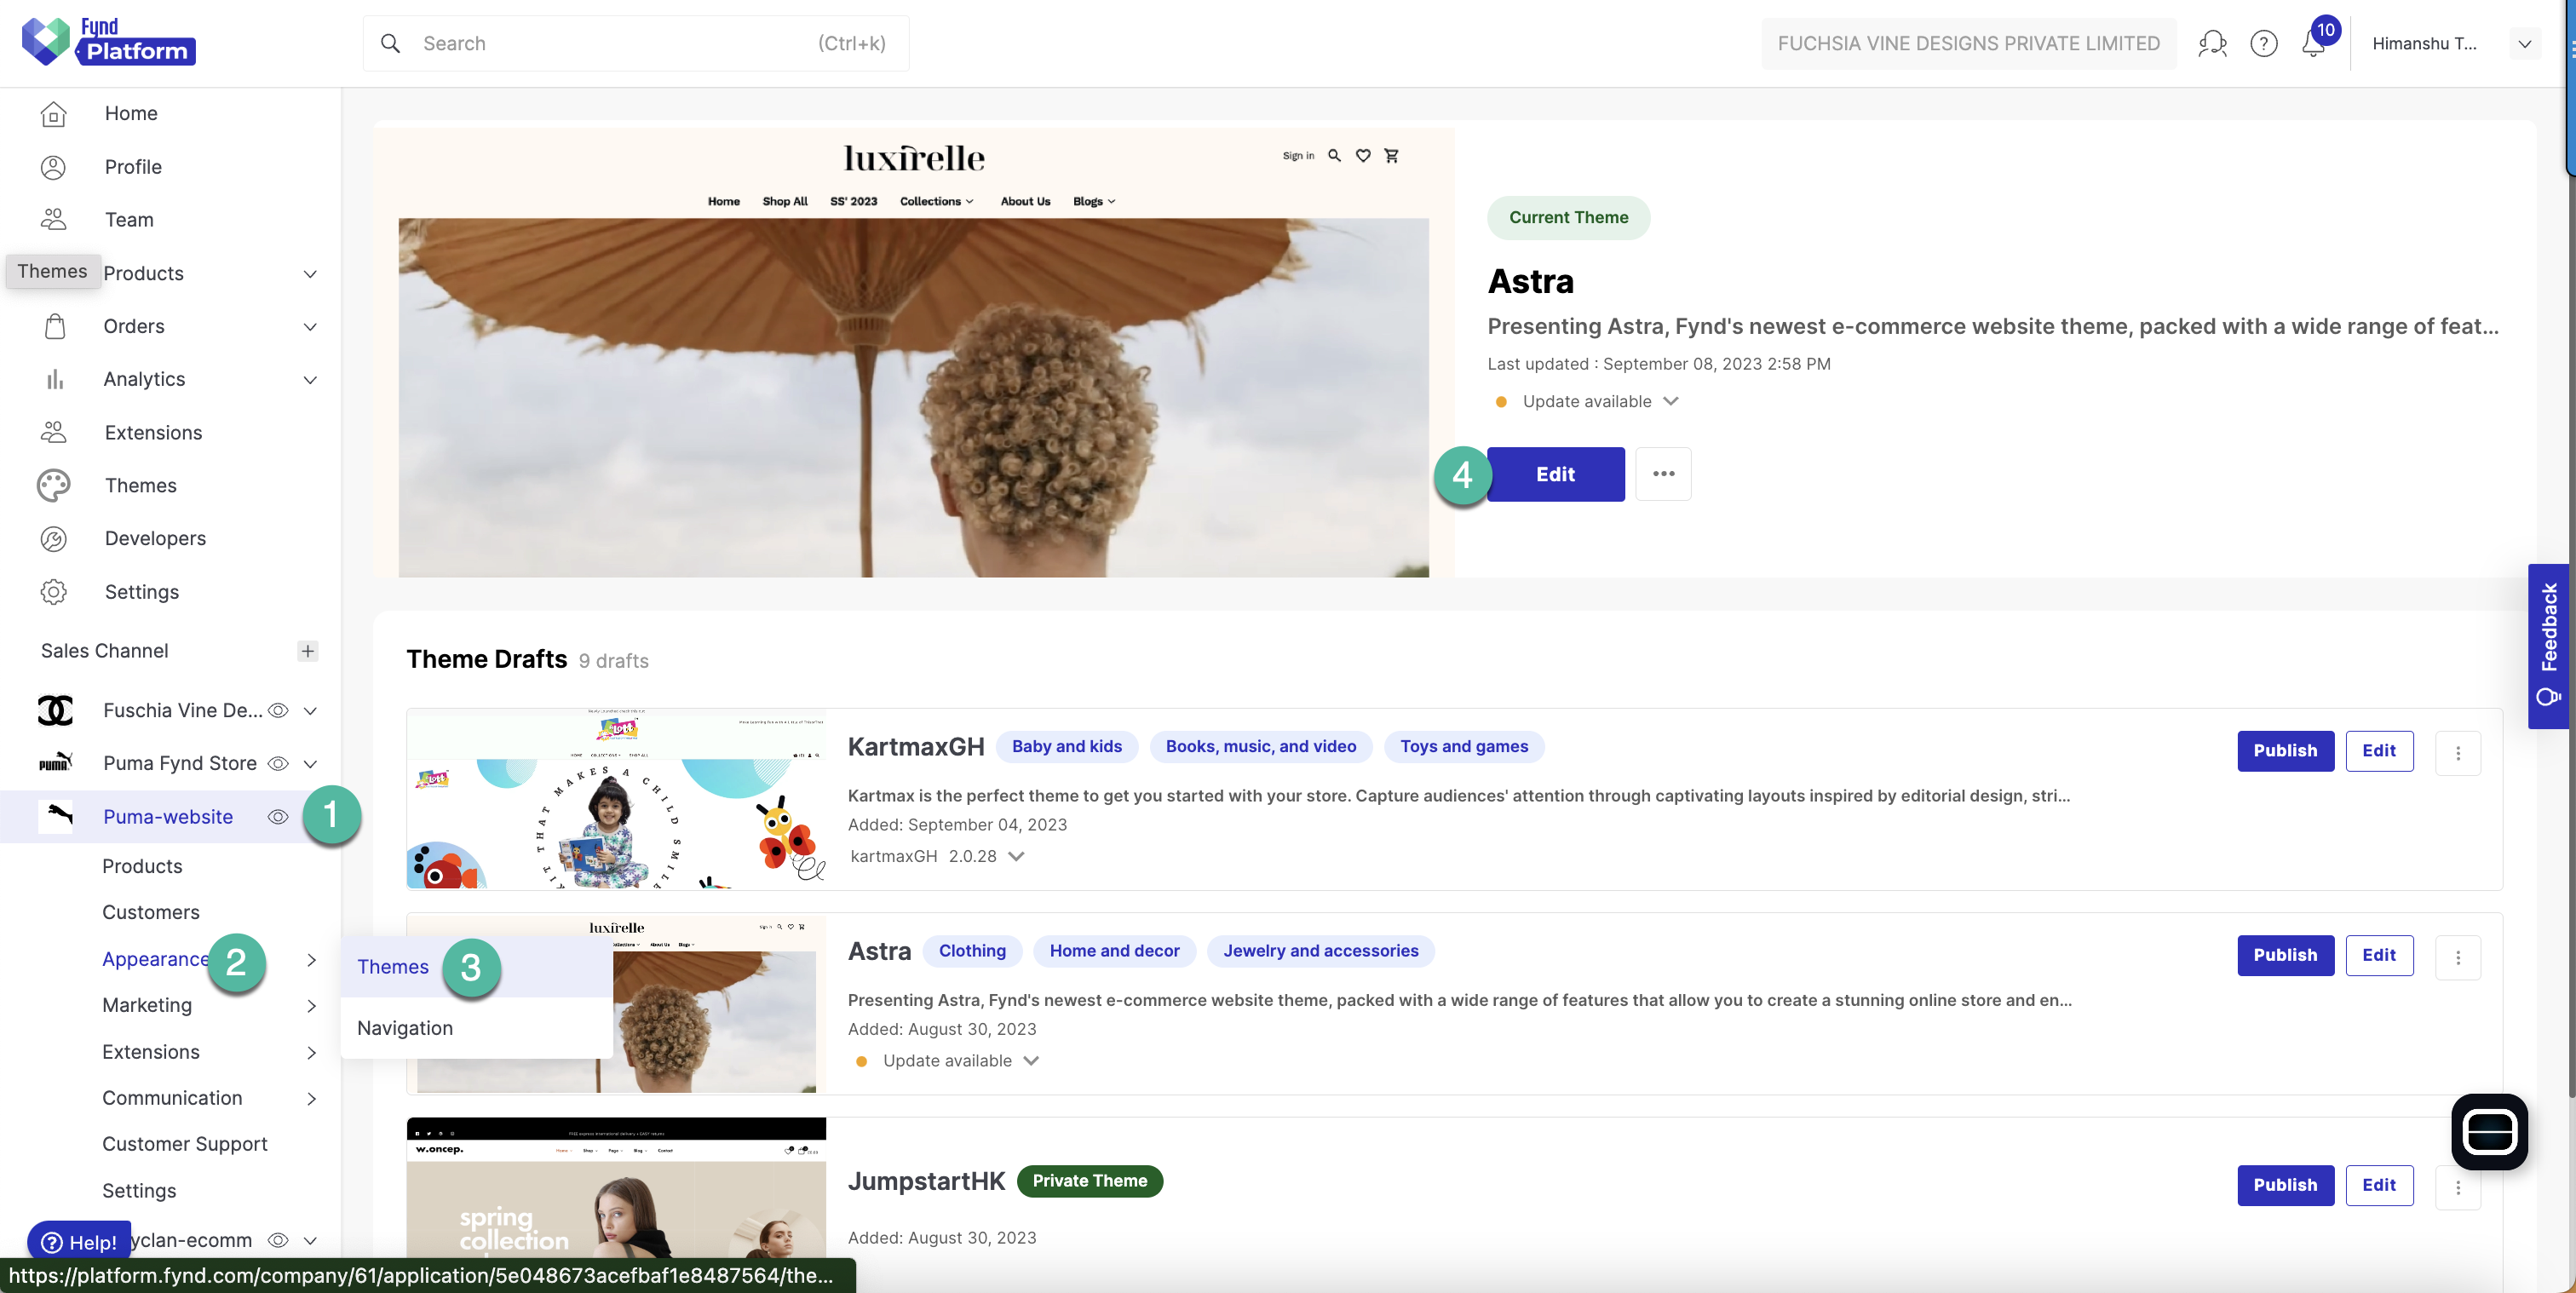Click FUCHSIA VINE DESIGNS company name
This screenshot has height=1293, width=2576.
point(1968,43)
